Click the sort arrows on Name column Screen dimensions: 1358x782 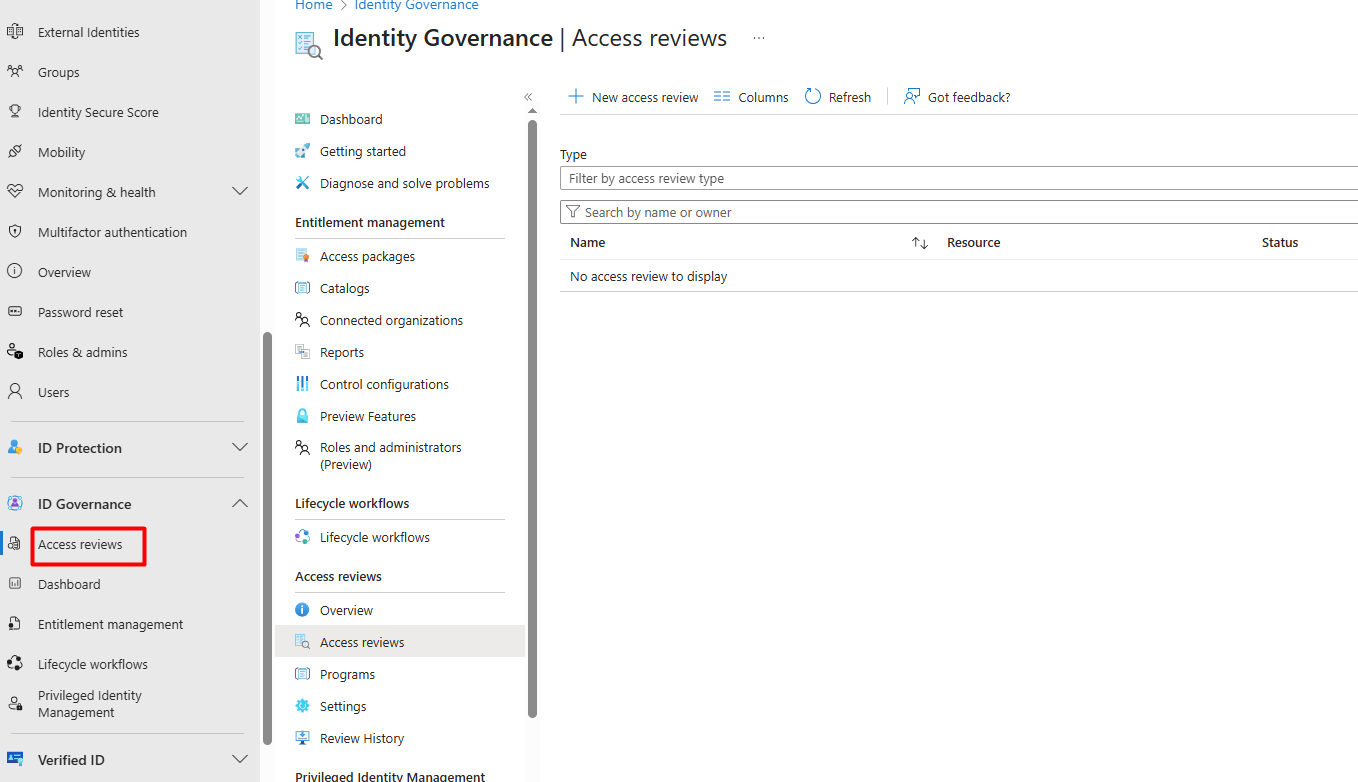pos(920,243)
